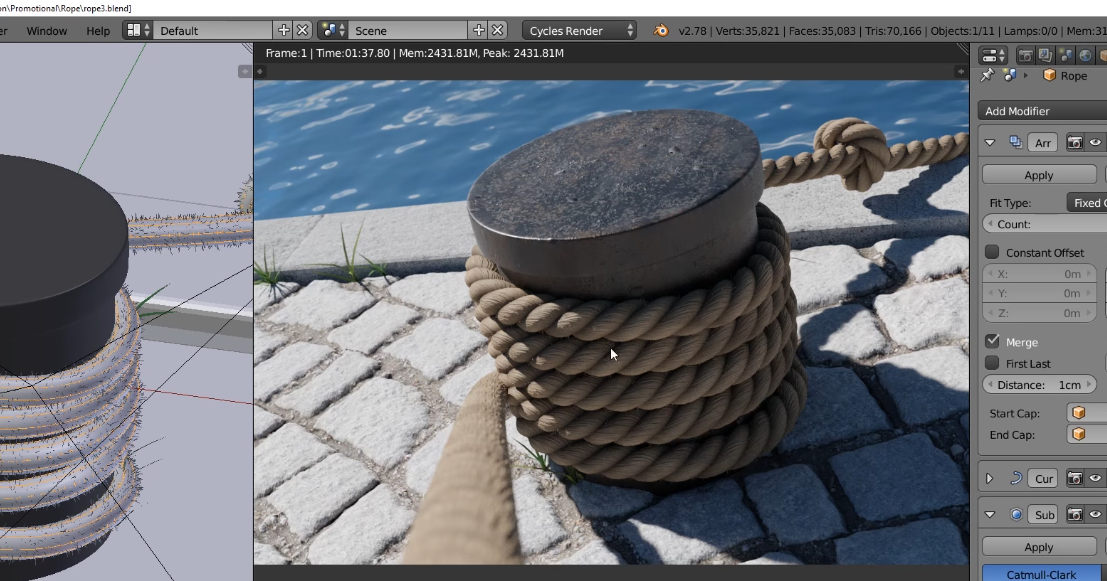The width and height of the screenshot is (1107, 581).
Task: Open the Cycles Render engine selector
Action: [x=578, y=30]
